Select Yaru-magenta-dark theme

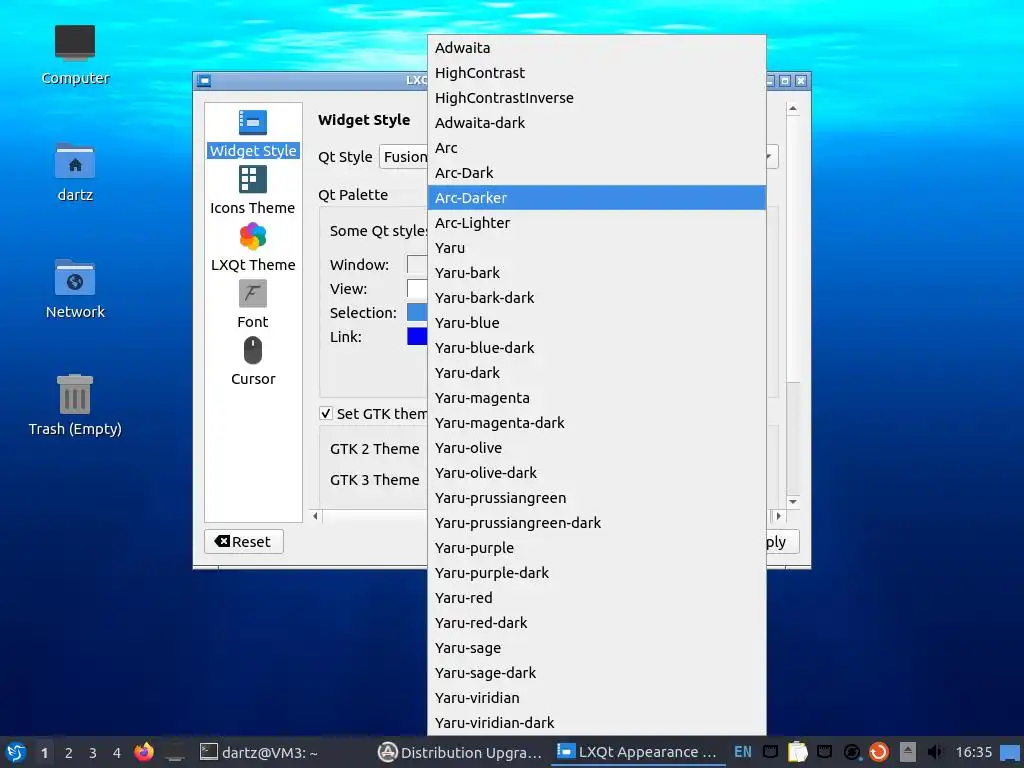pos(596,423)
